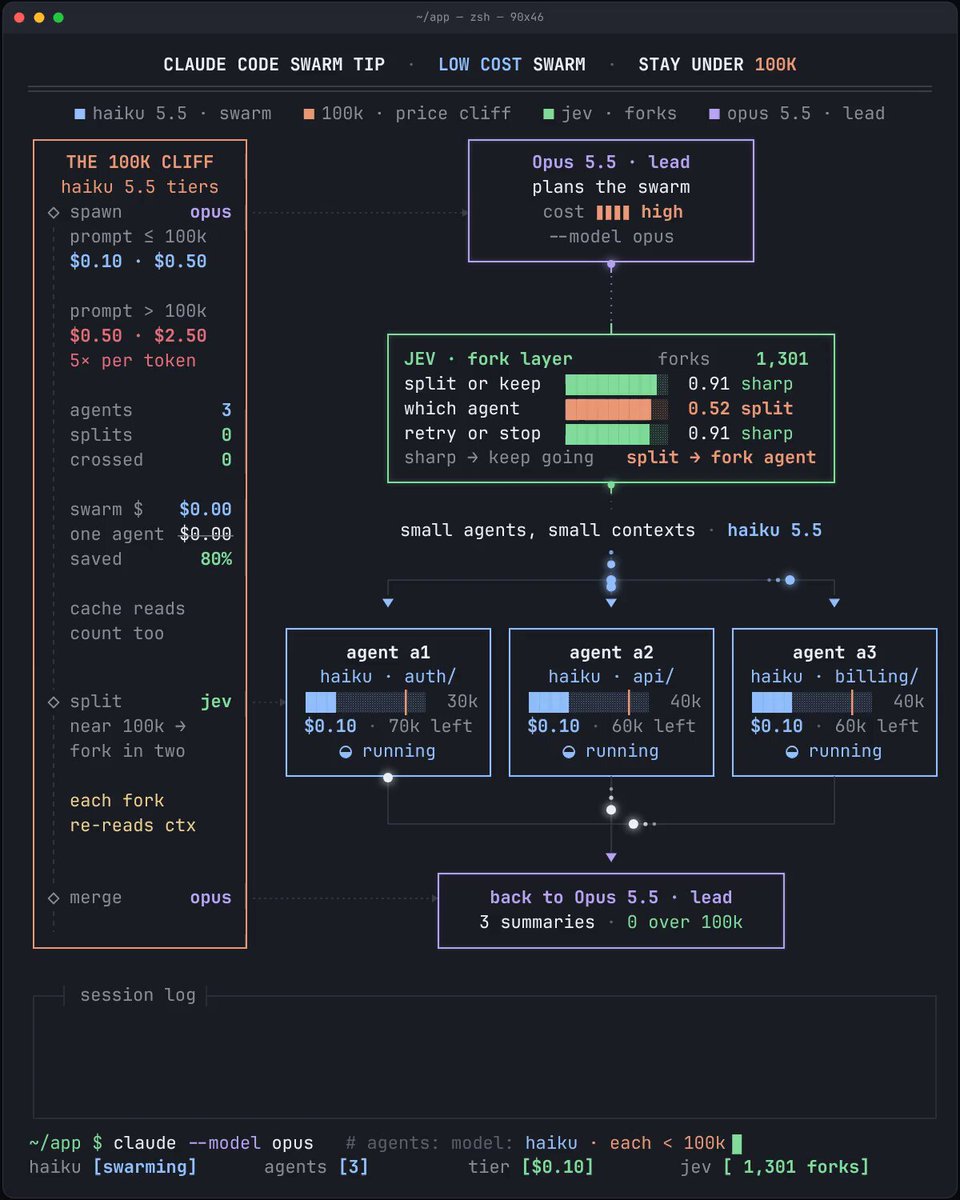The width and height of the screenshot is (960, 1200).
Task: Select the merge diamond marker in sidebar
Action: 54,899
